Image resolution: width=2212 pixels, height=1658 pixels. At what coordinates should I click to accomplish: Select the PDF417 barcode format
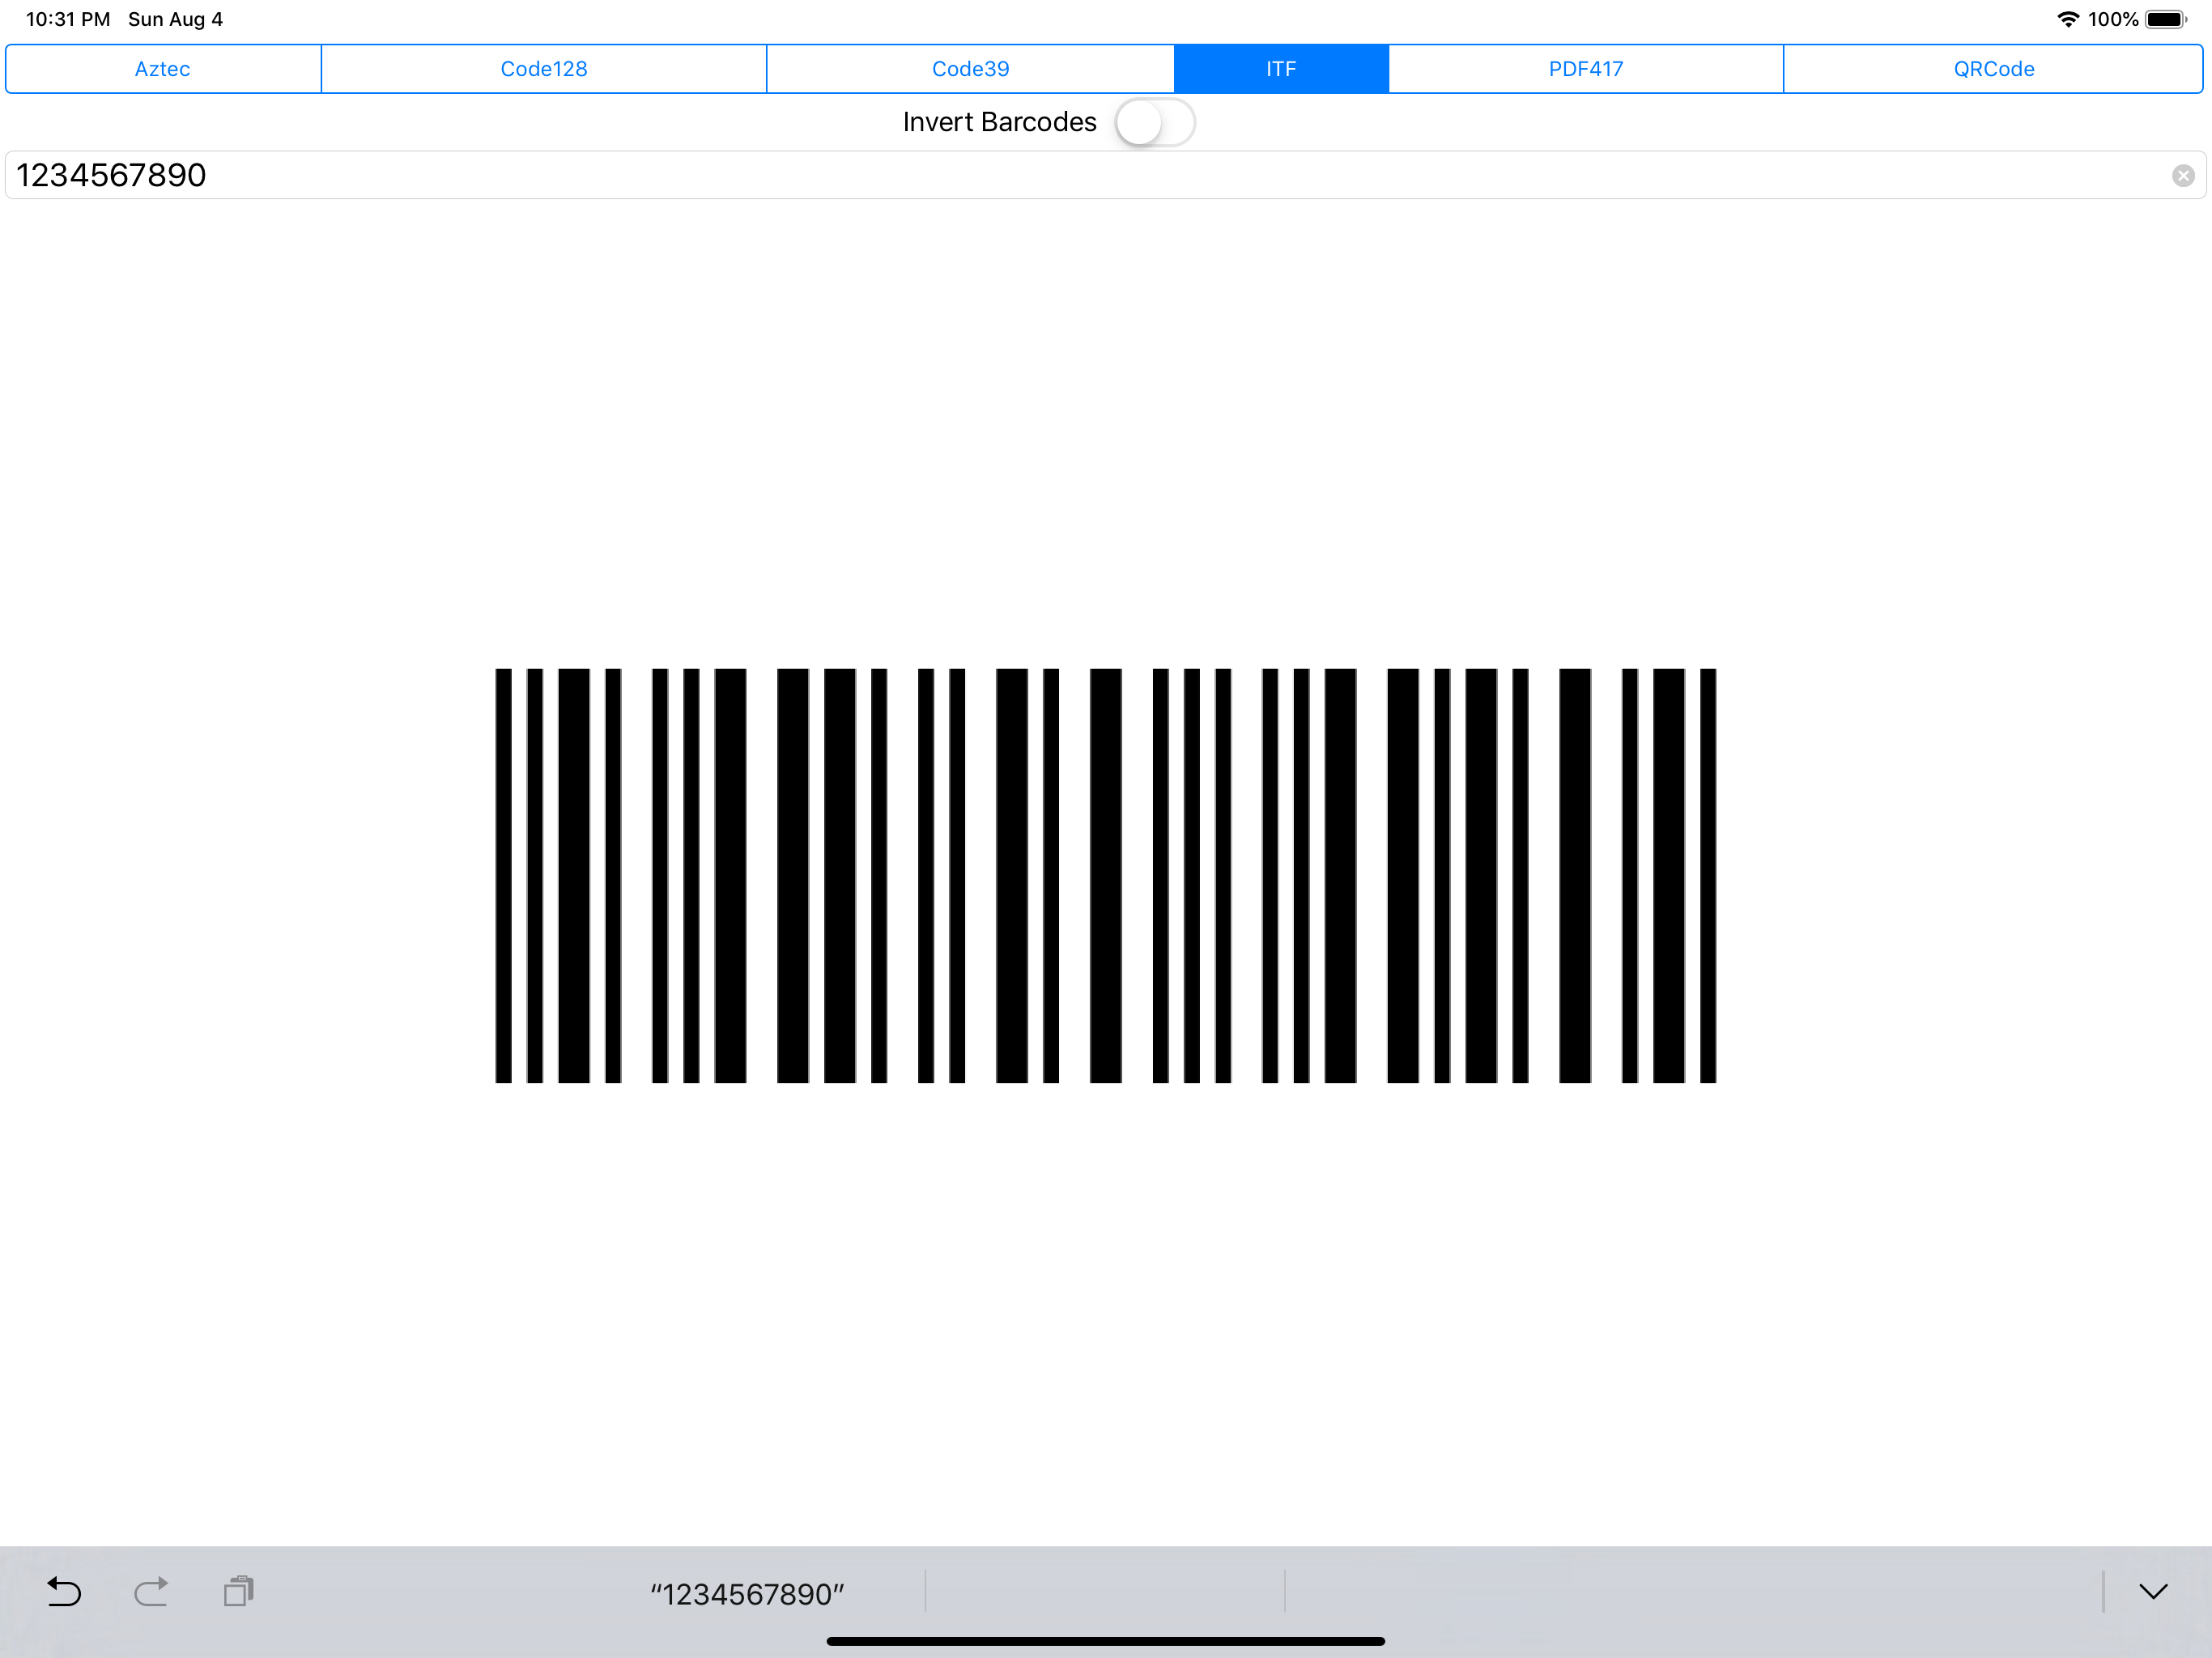1585,68
